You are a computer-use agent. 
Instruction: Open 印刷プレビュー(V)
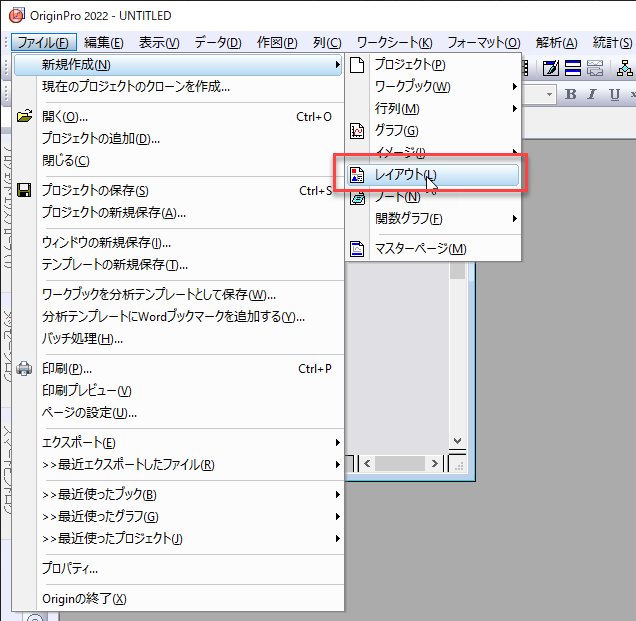click(x=178, y=391)
